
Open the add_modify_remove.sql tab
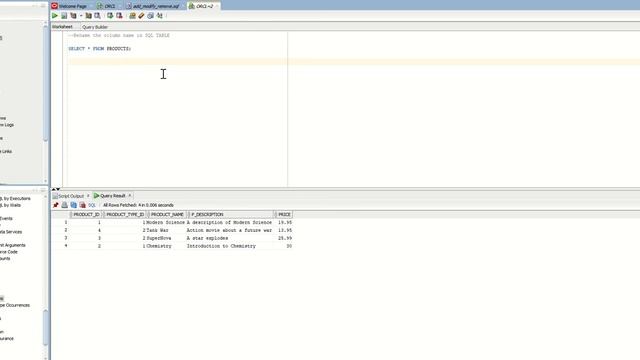point(153,6)
